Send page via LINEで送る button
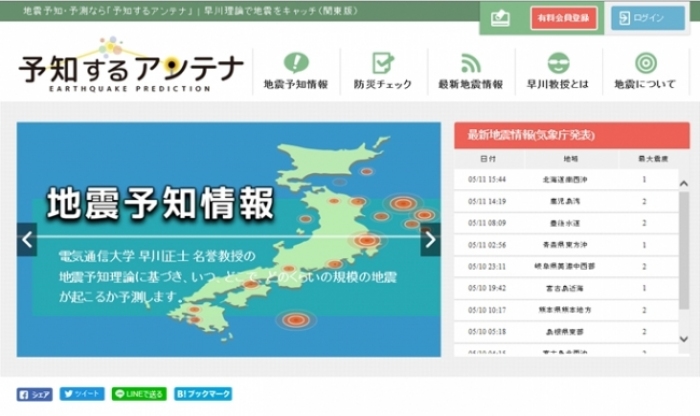This screenshot has height=416, width=700. 139,394
